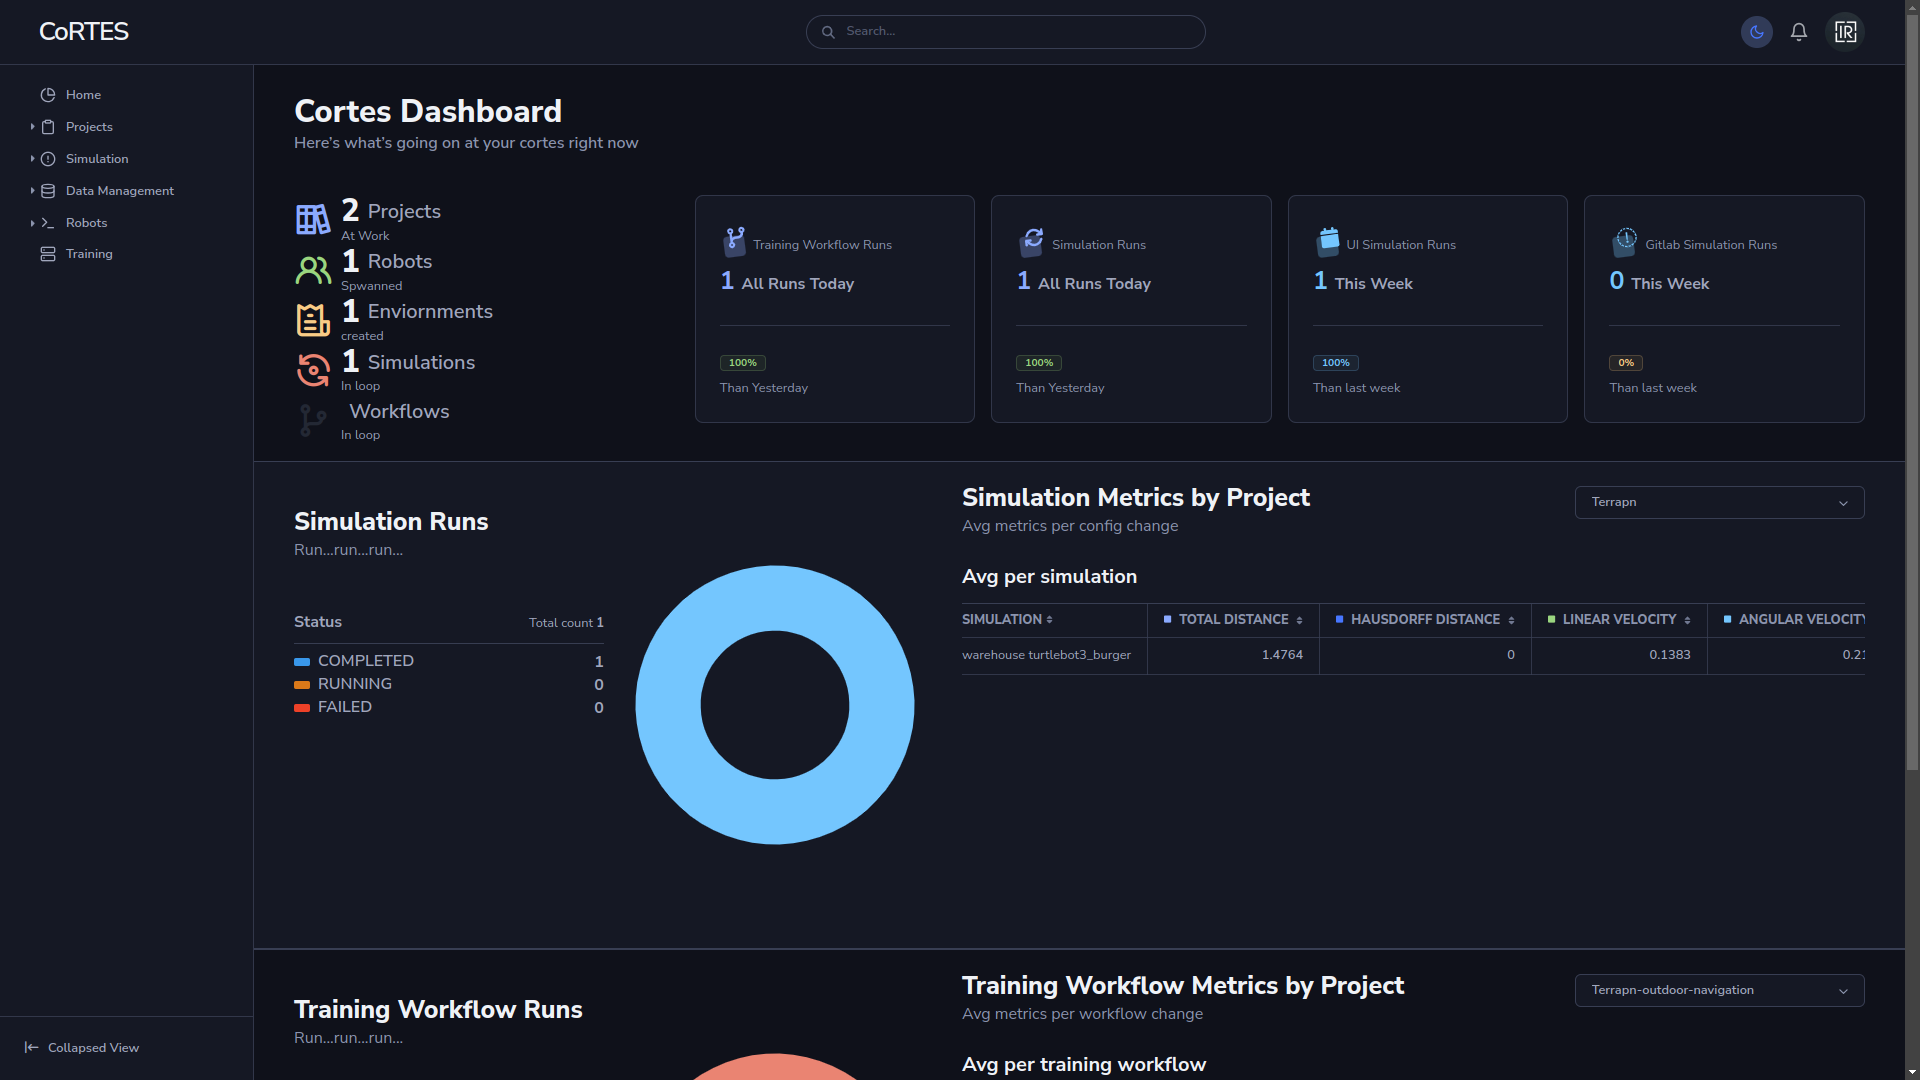Click the Training server icon
Image resolution: width=1920 pixels, height=1080 pixels.
48,254
